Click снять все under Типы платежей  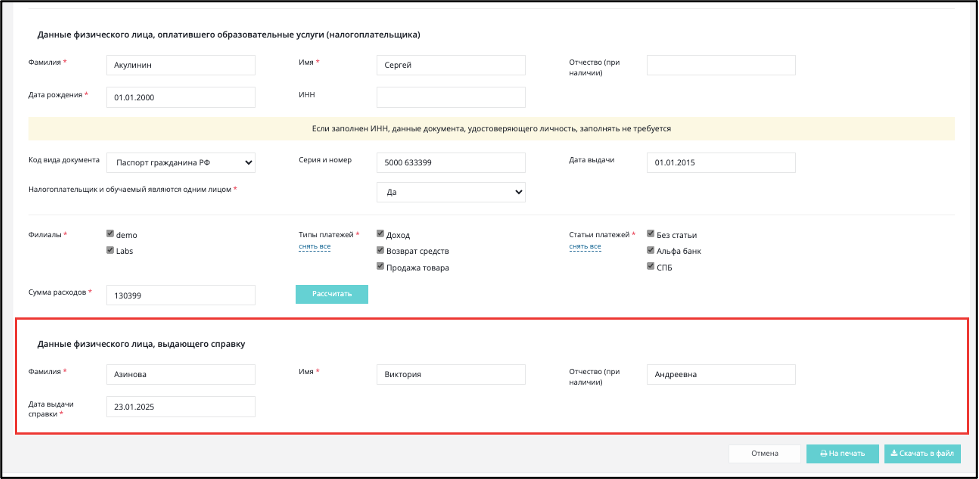pyautogui.click(x=315, y=247)
